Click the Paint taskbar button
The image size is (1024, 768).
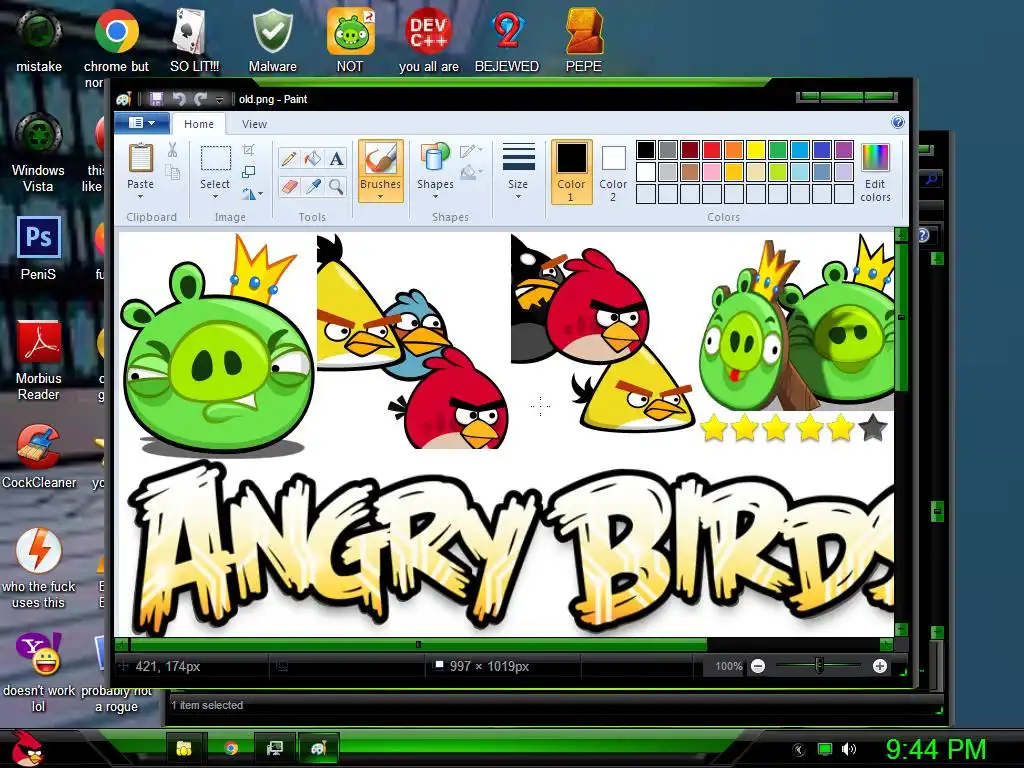click(x=319, y=748)
